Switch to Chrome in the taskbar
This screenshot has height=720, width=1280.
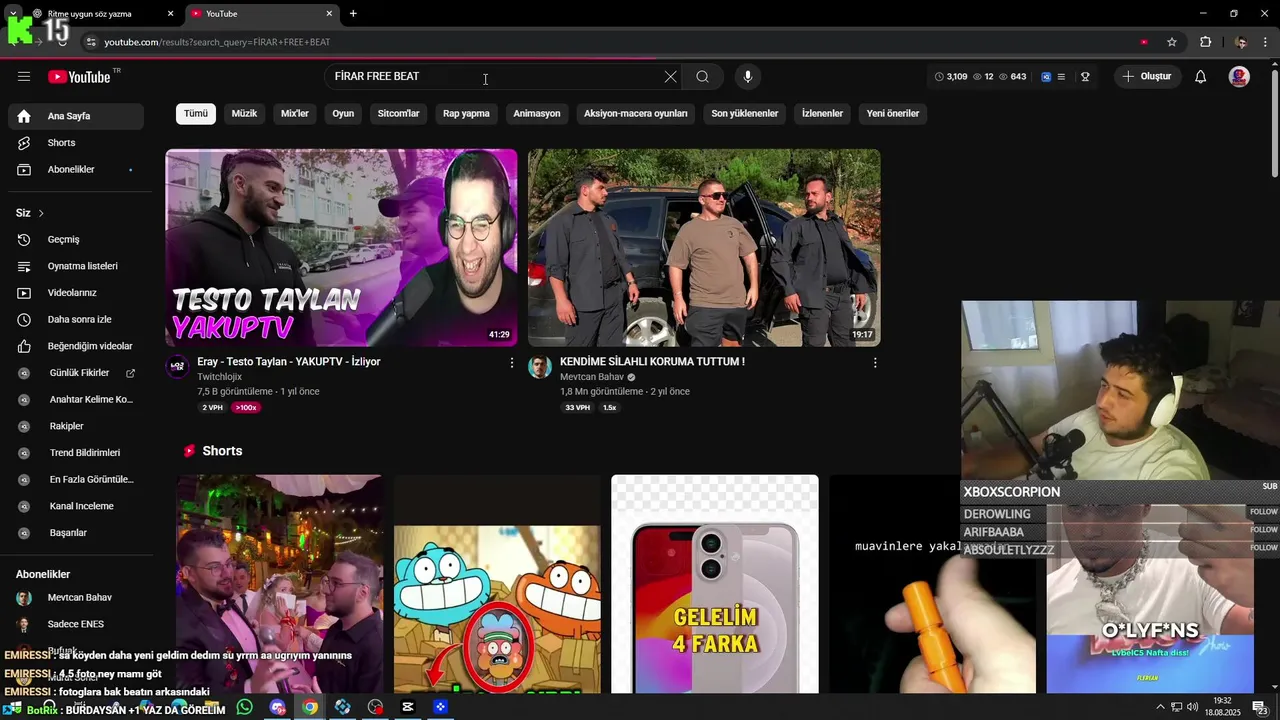(x=310, y=707)
